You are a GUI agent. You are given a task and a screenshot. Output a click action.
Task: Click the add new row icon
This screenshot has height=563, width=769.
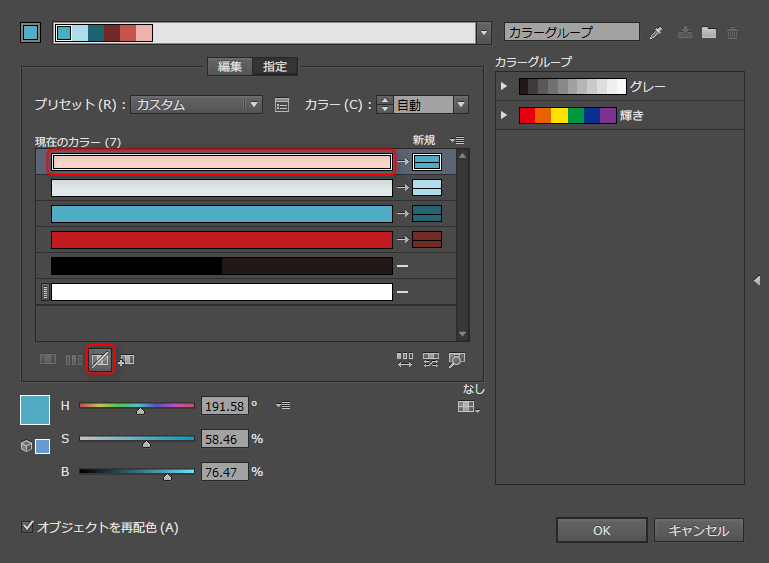click(126, 359)
